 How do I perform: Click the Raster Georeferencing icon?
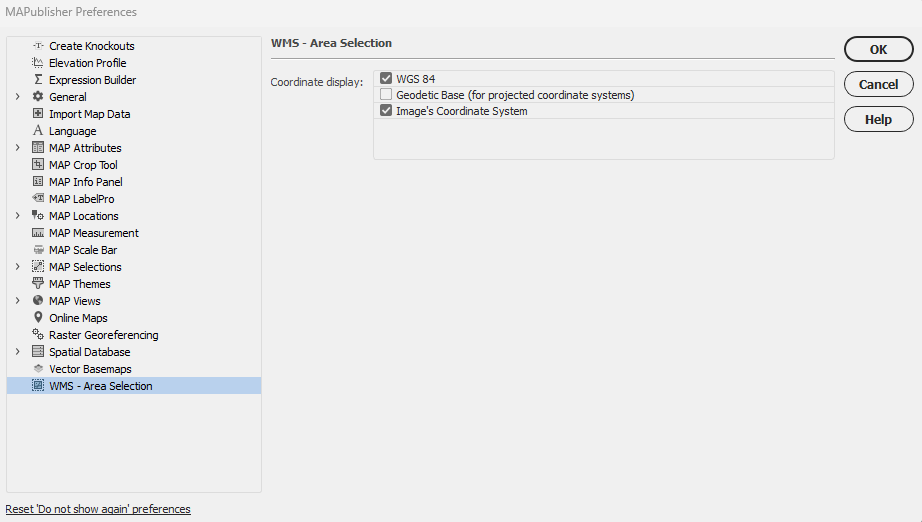[38, 334]
